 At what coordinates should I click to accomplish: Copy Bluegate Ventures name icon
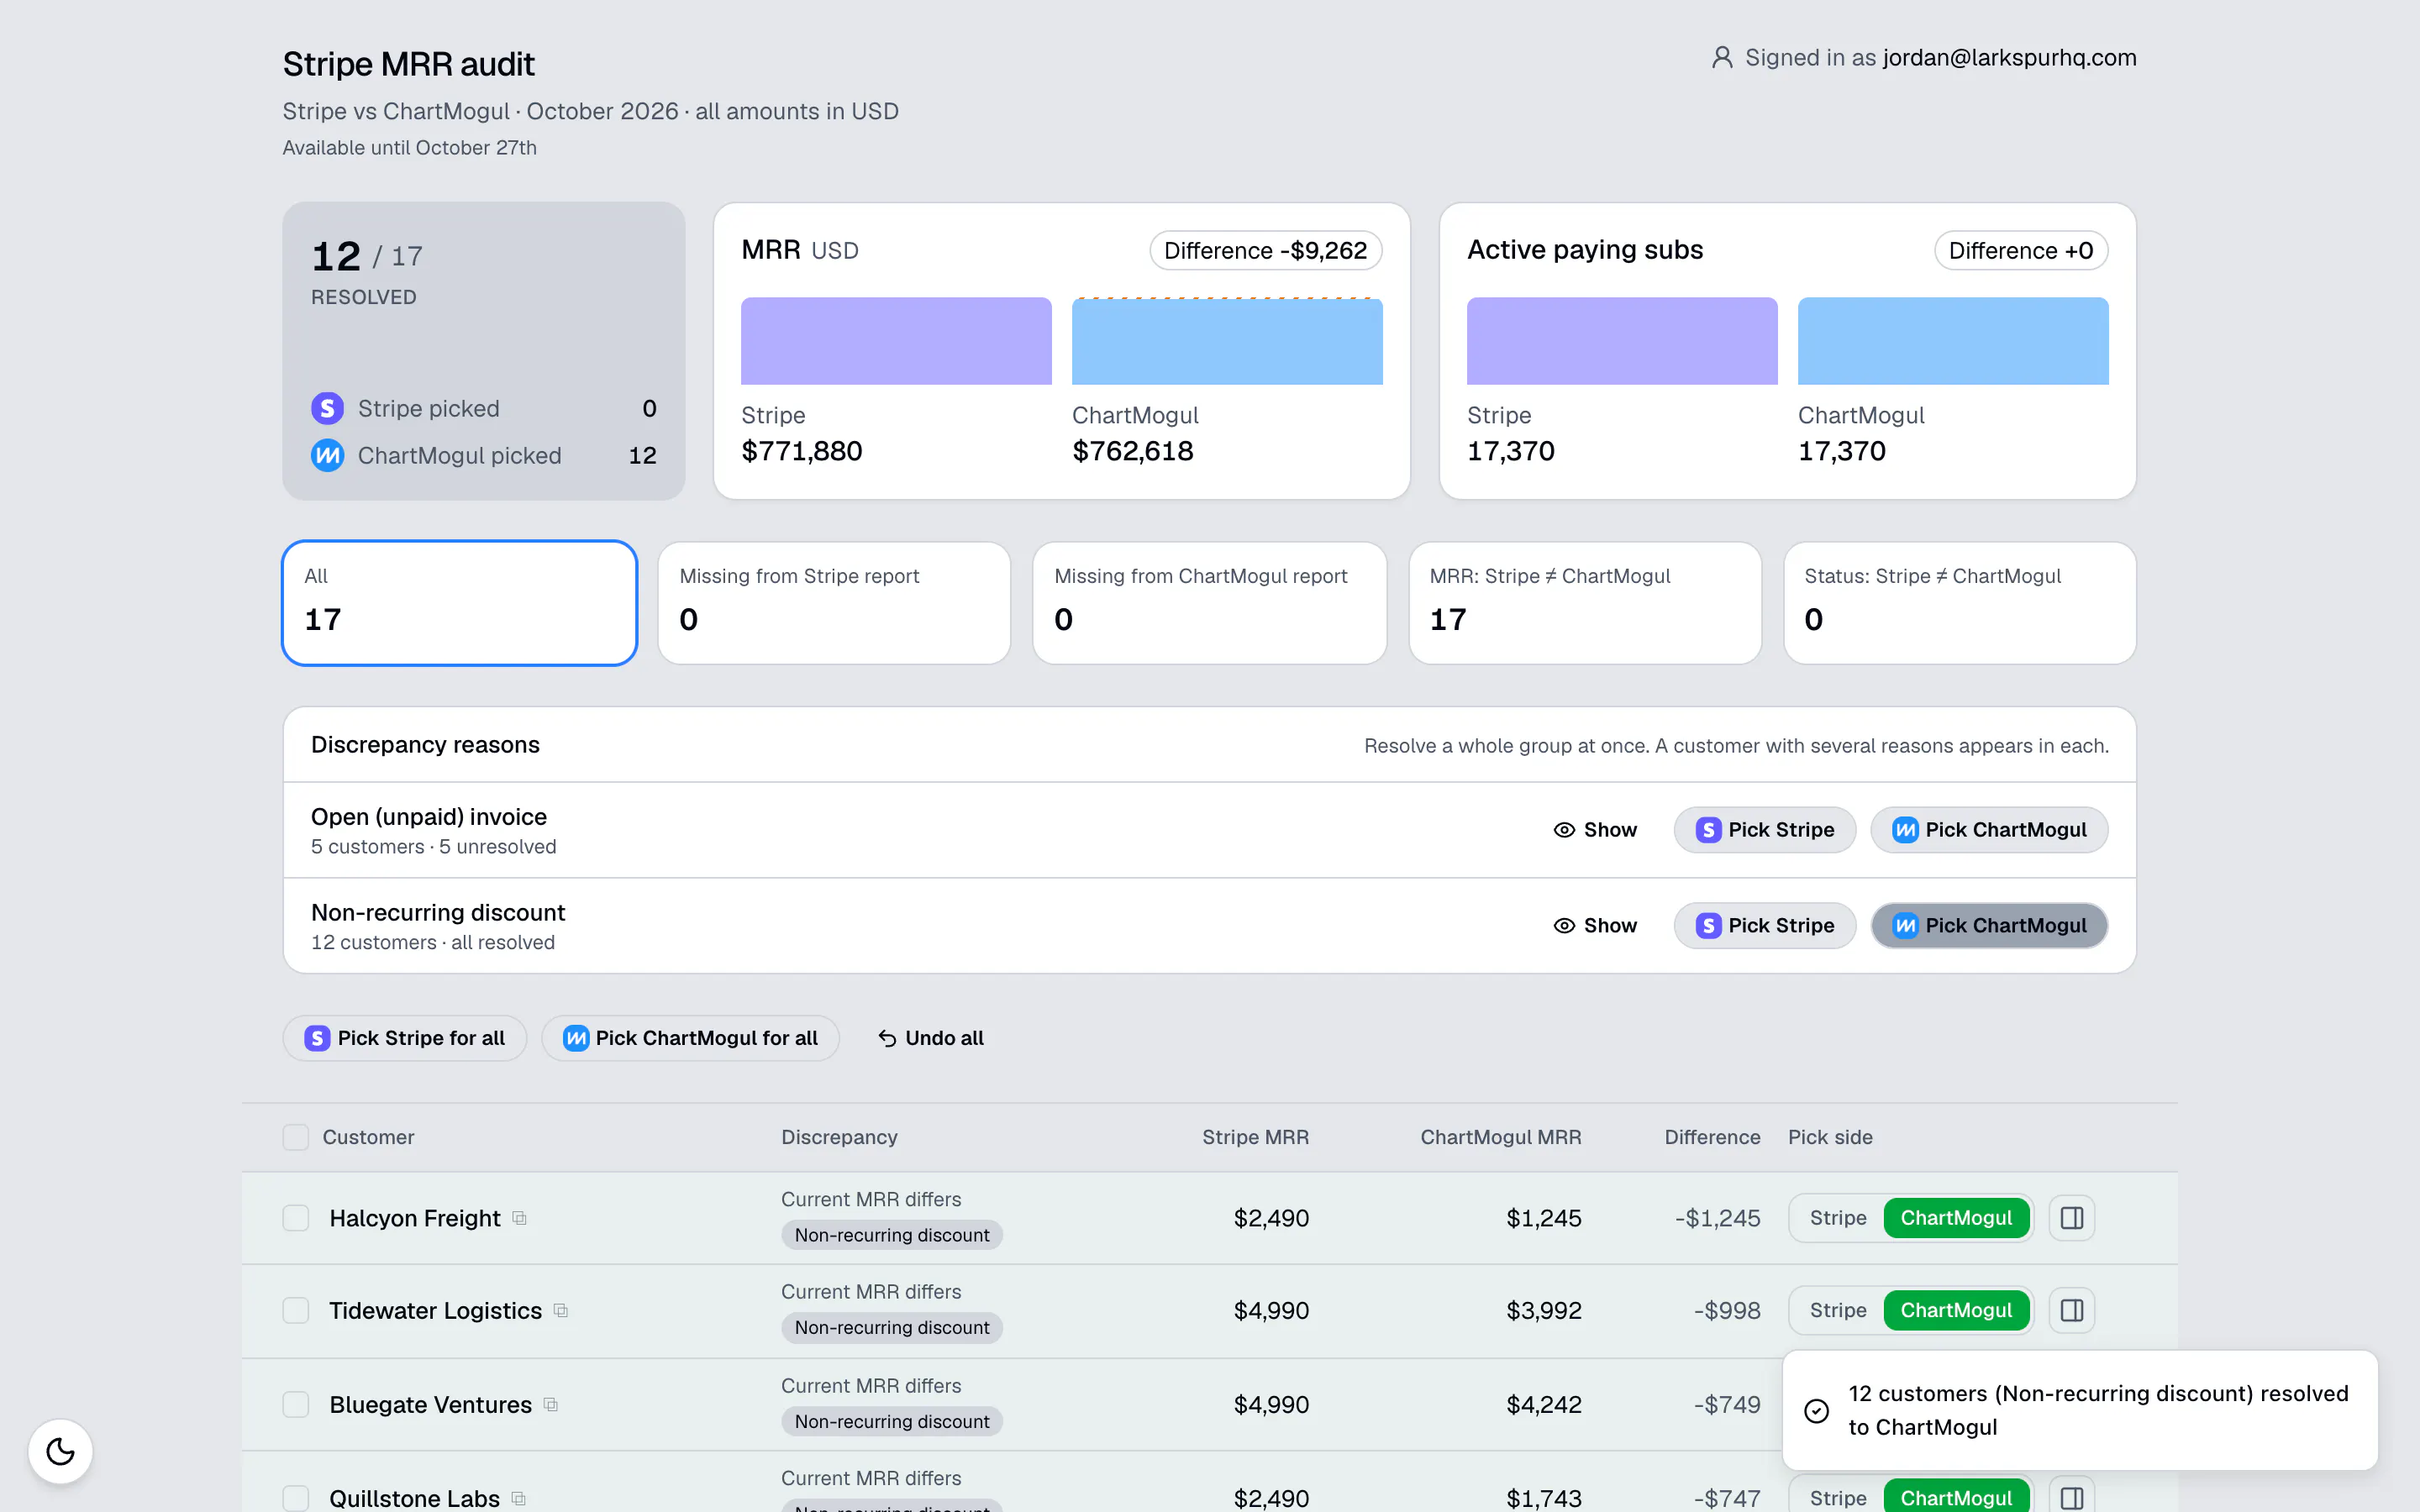coord(550,1404)
